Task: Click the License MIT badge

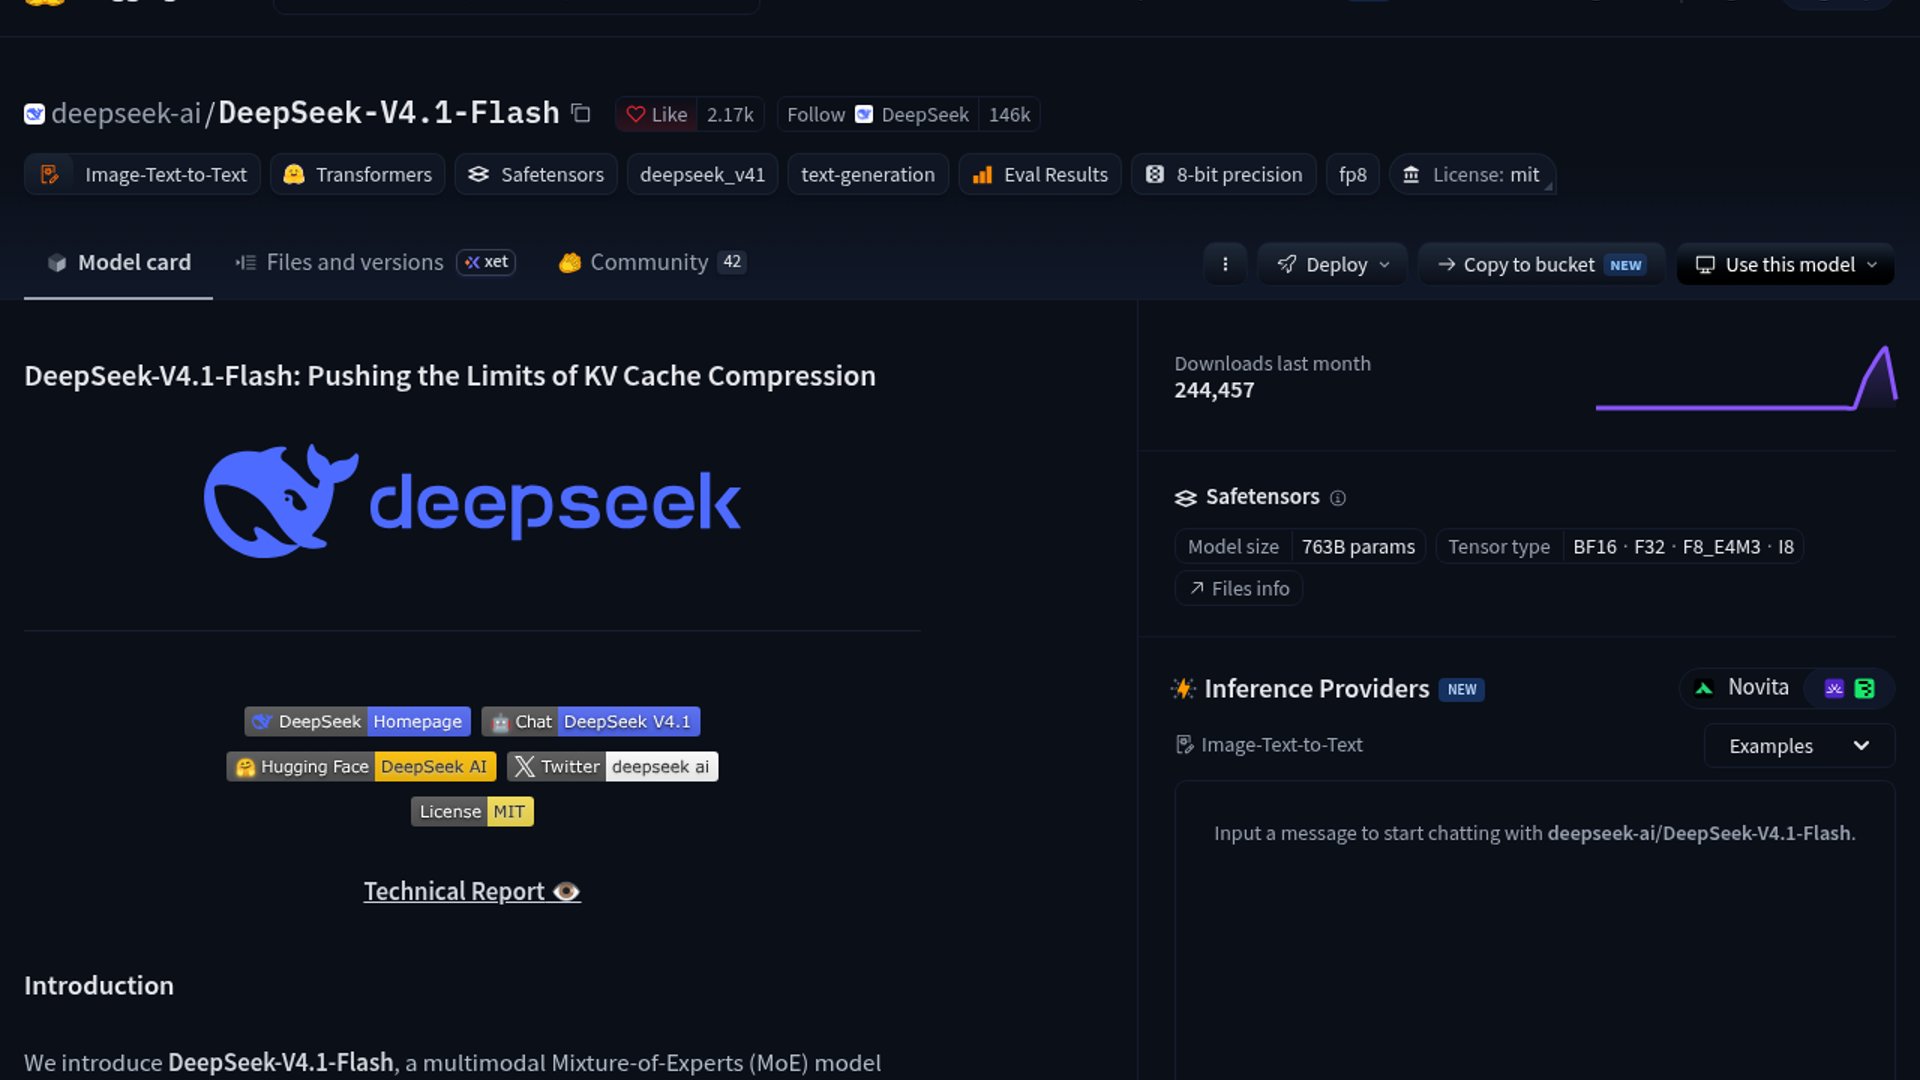Action: [472, 812]
